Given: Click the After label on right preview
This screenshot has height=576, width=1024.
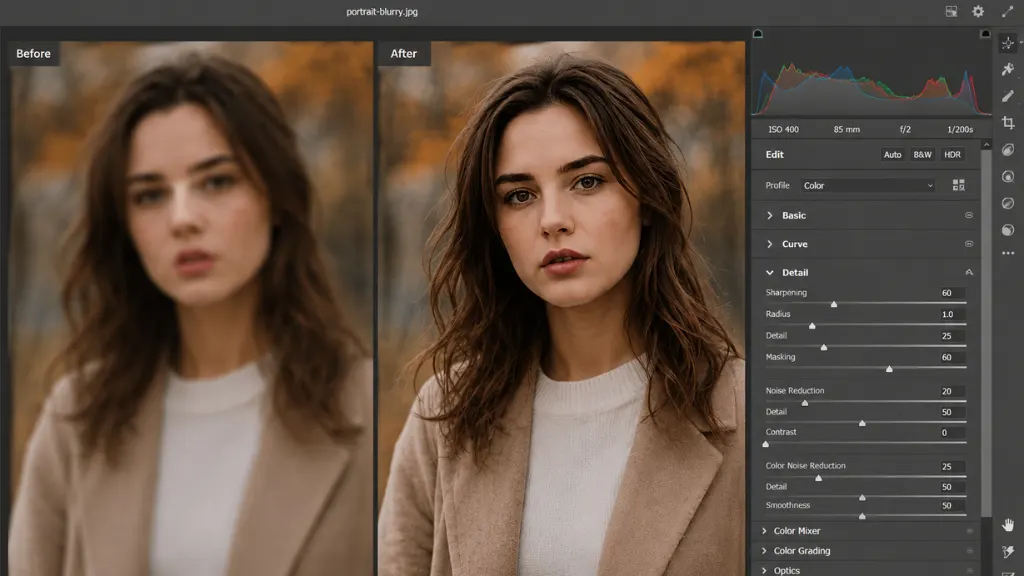Looking at the screenshot, I should tap(404, 54).
